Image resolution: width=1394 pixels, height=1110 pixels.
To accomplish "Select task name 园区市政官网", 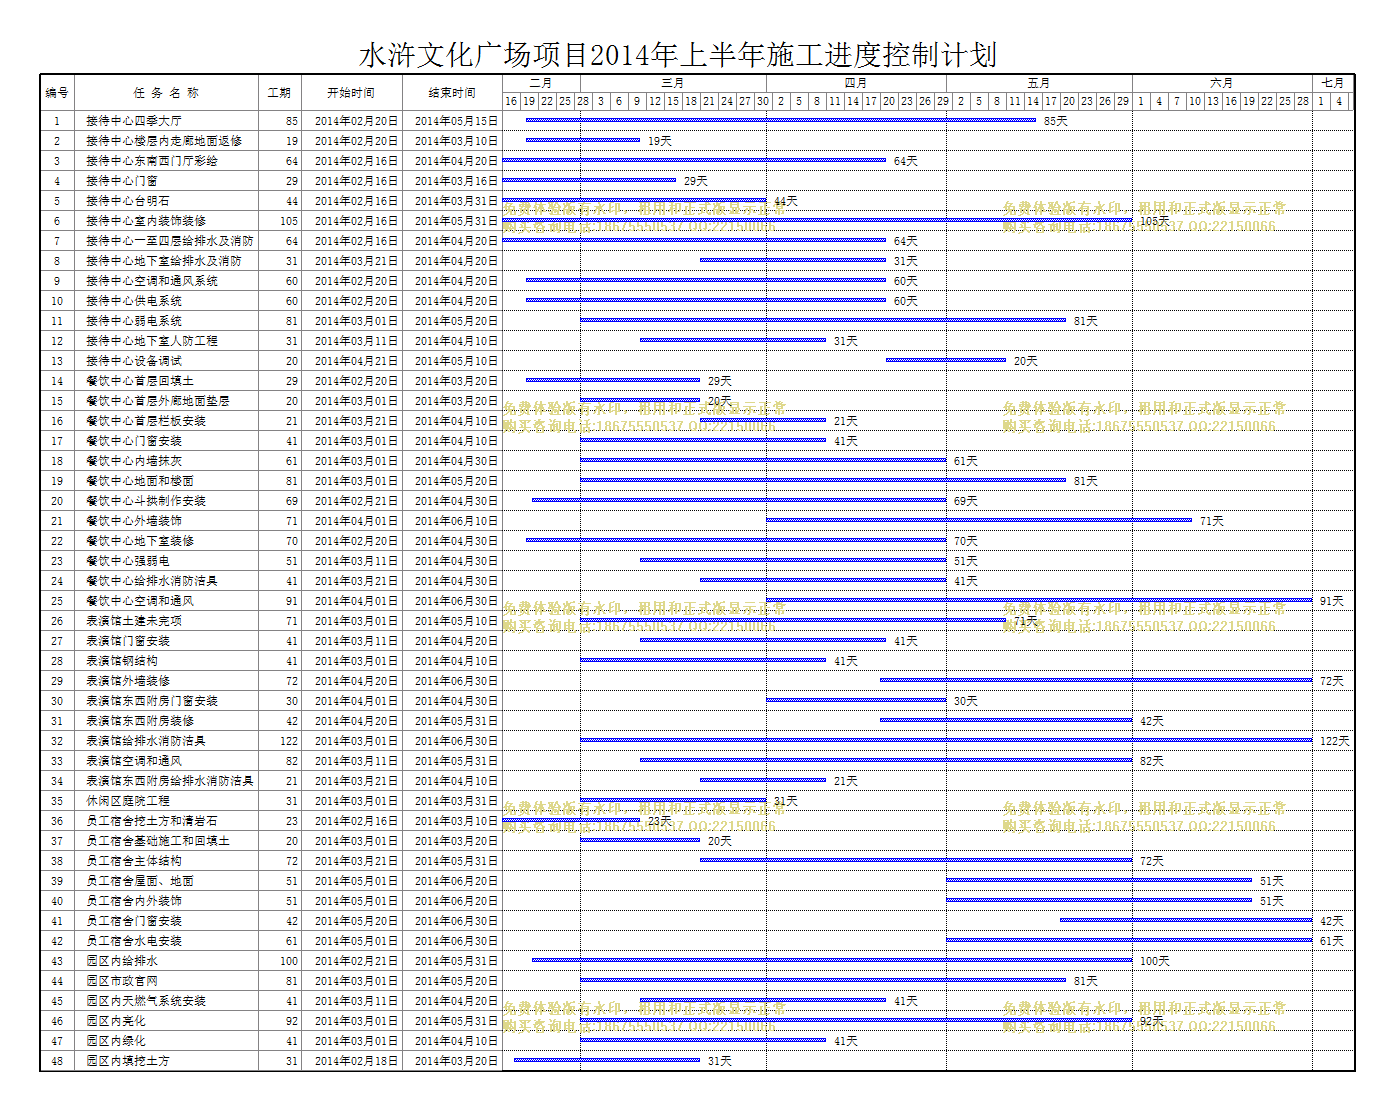I will pyautogui.click(x=122, y=981).
